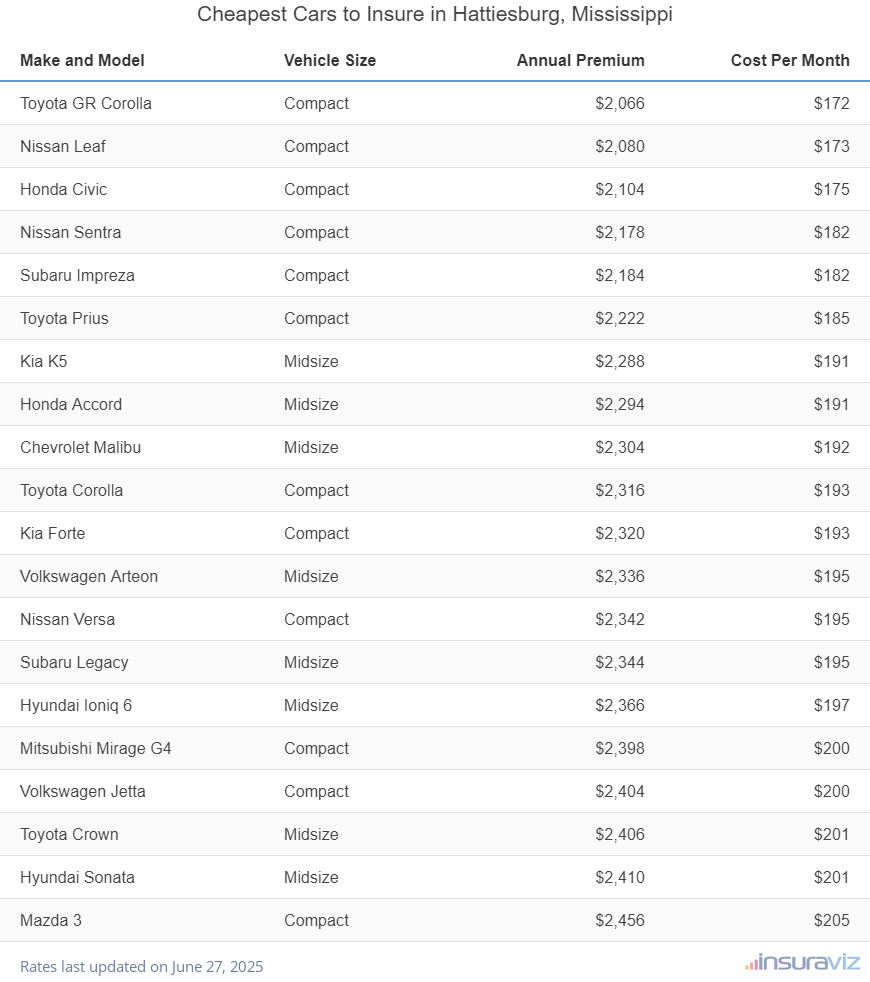Click the Cost Per Month column header
Viewport: 870px width, 982px height.
click(x=790, y=60)
